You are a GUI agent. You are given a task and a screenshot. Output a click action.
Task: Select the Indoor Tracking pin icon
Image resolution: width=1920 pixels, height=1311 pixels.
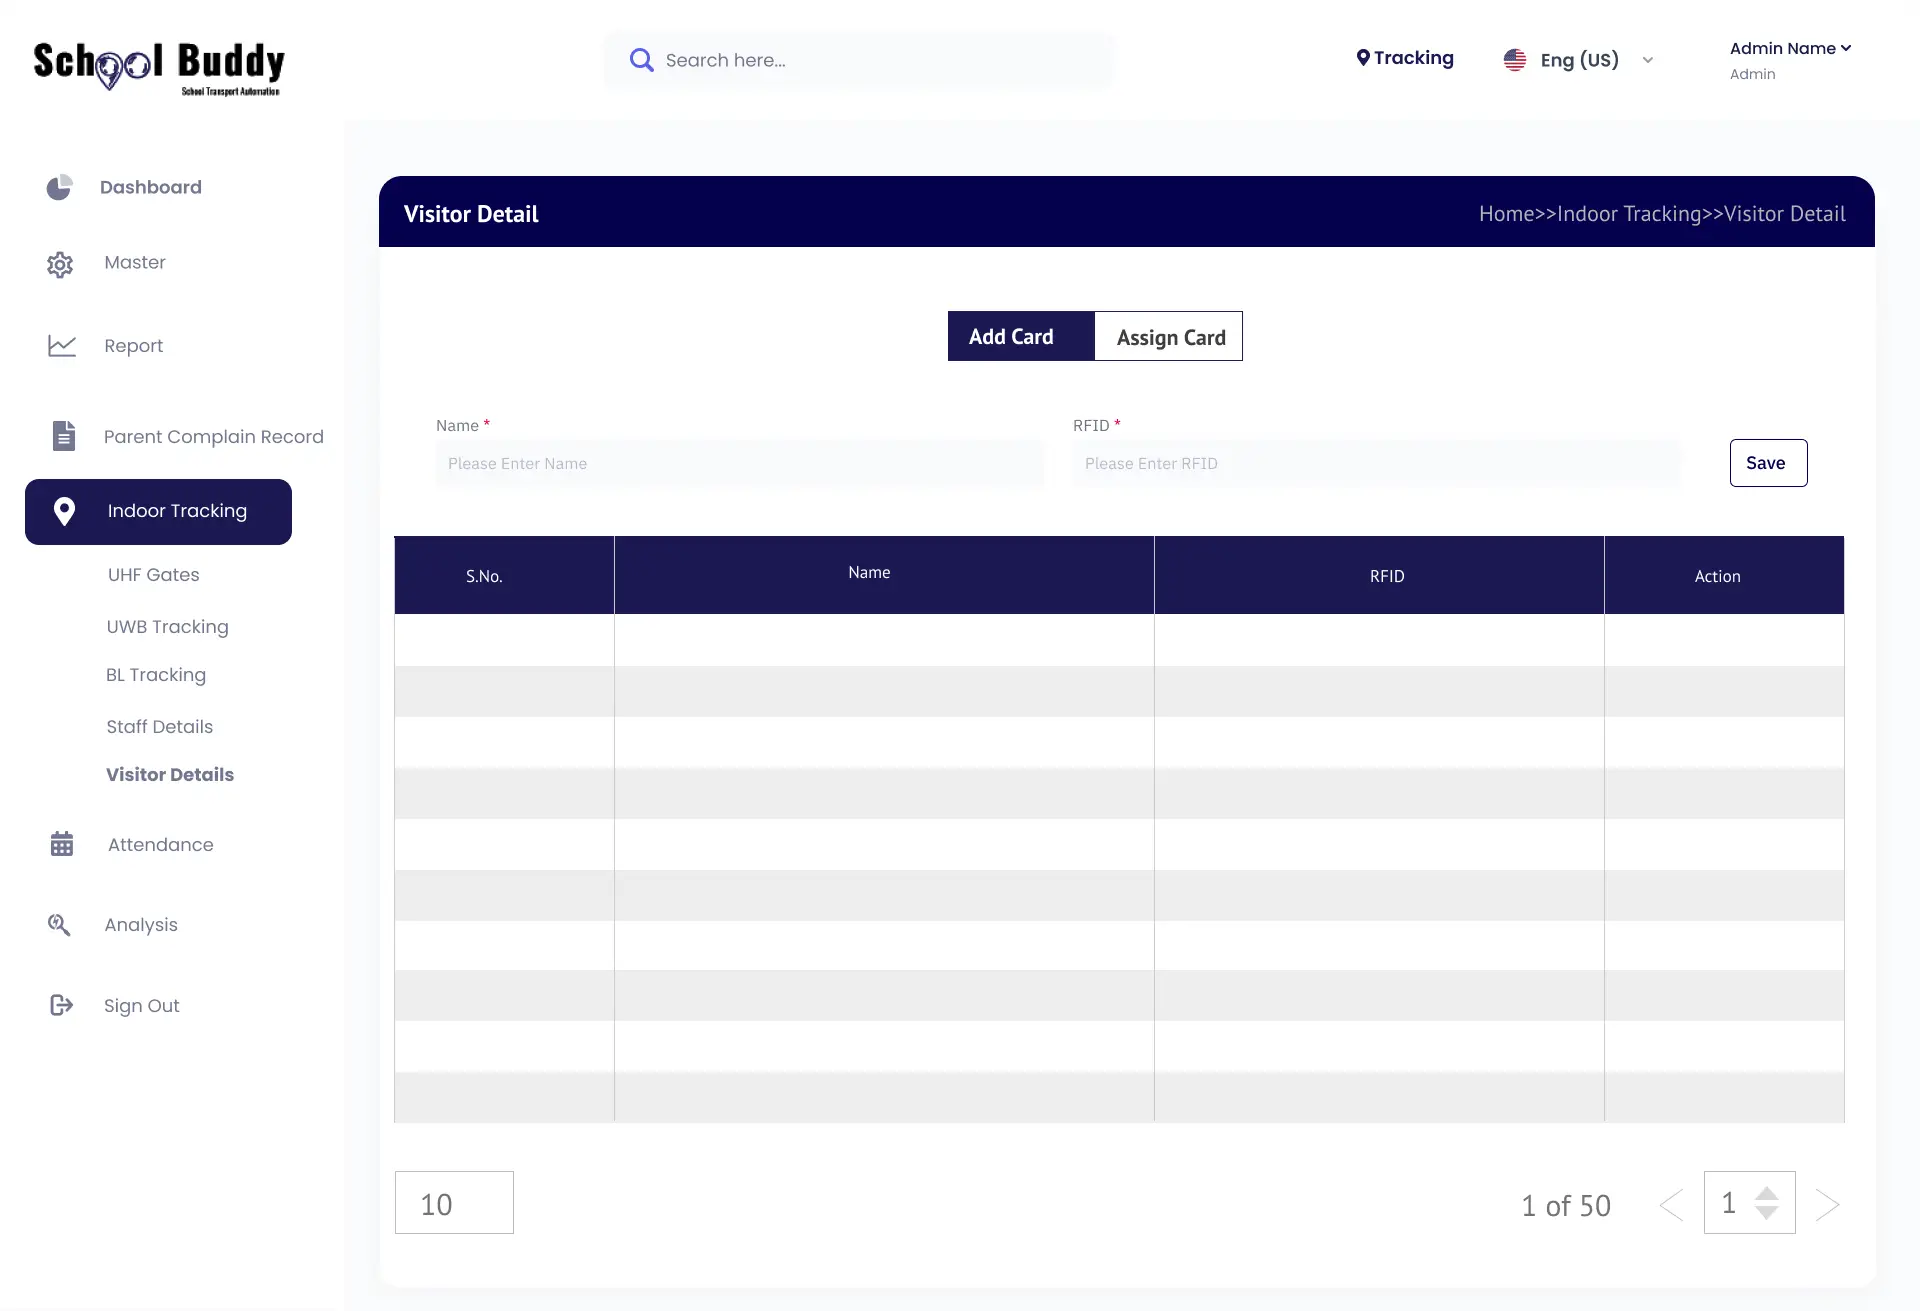65,511
